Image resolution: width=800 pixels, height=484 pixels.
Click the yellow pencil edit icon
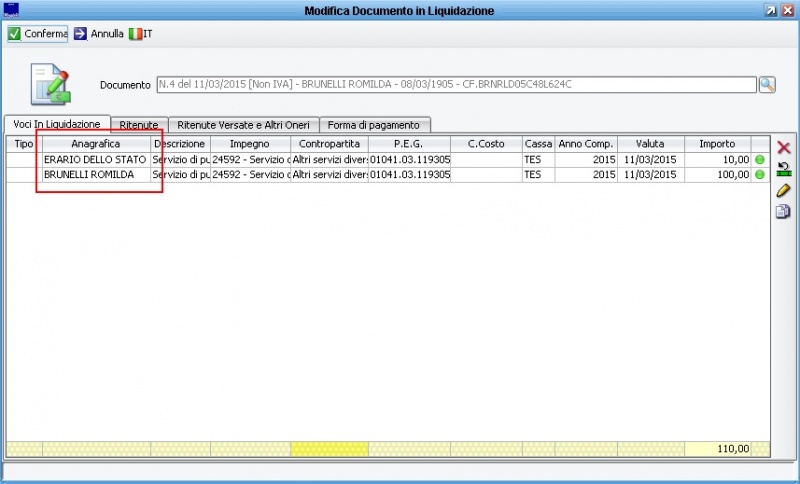[x=784, y=190]
